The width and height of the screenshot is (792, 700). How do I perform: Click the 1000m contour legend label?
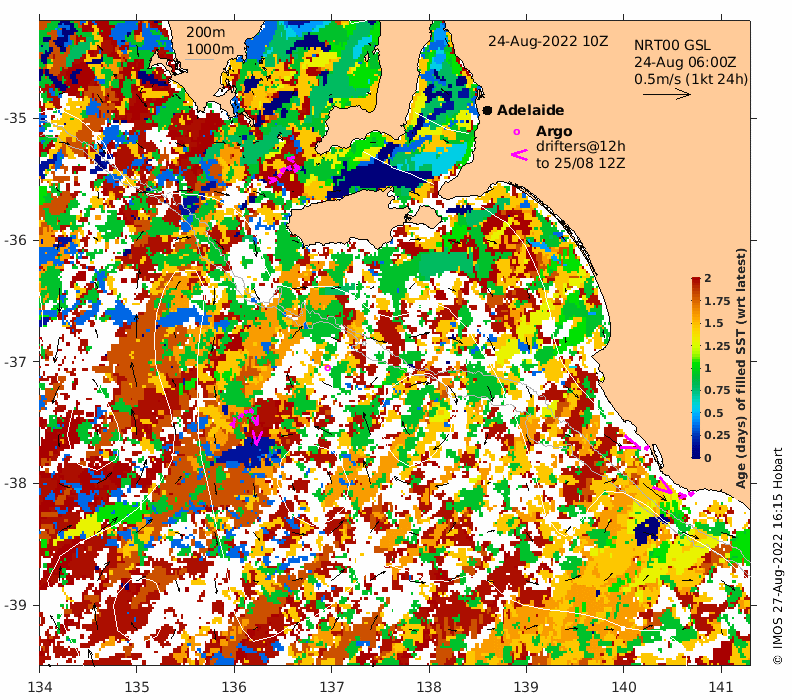click(x=210, y=49)
